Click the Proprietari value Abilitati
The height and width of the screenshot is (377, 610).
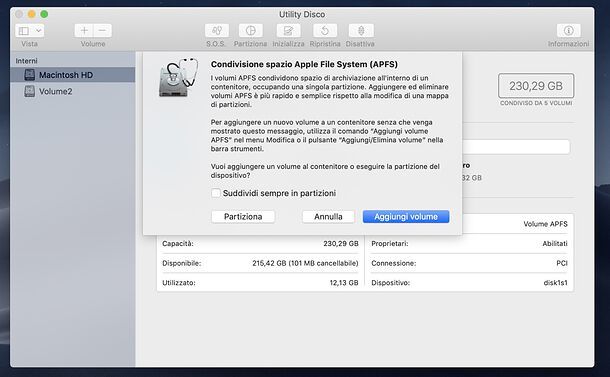click(x=555, y=244)
